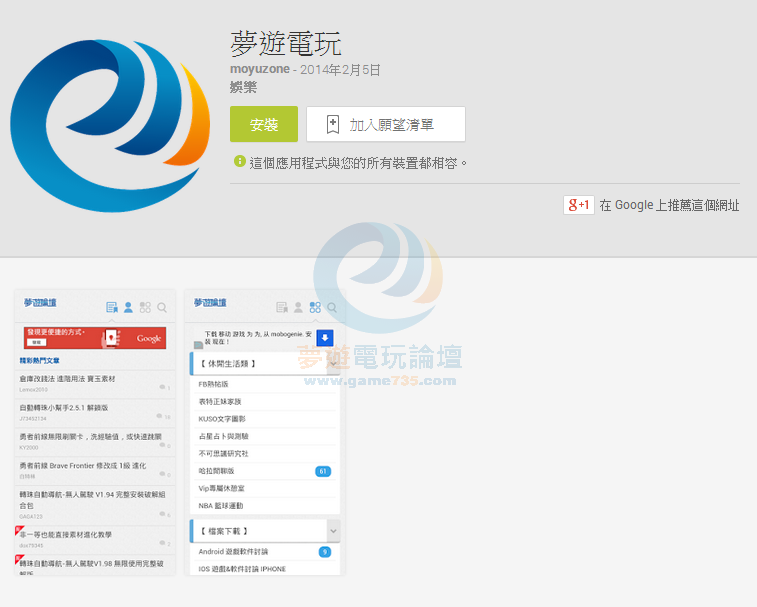Click the FB熟帖版 forum row
Image resolution: width=757 pixels, height=607 pixels.
tap(265, 384)
